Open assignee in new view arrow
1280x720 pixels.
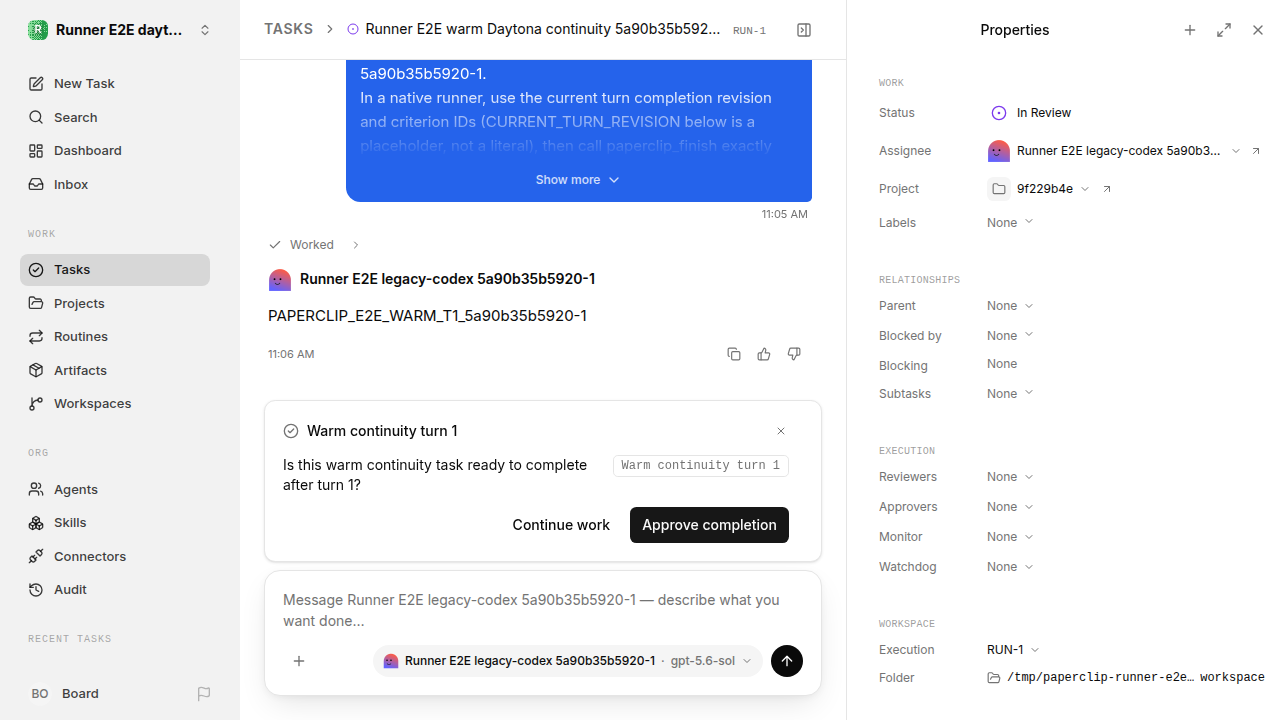(x=1257, y=151)
